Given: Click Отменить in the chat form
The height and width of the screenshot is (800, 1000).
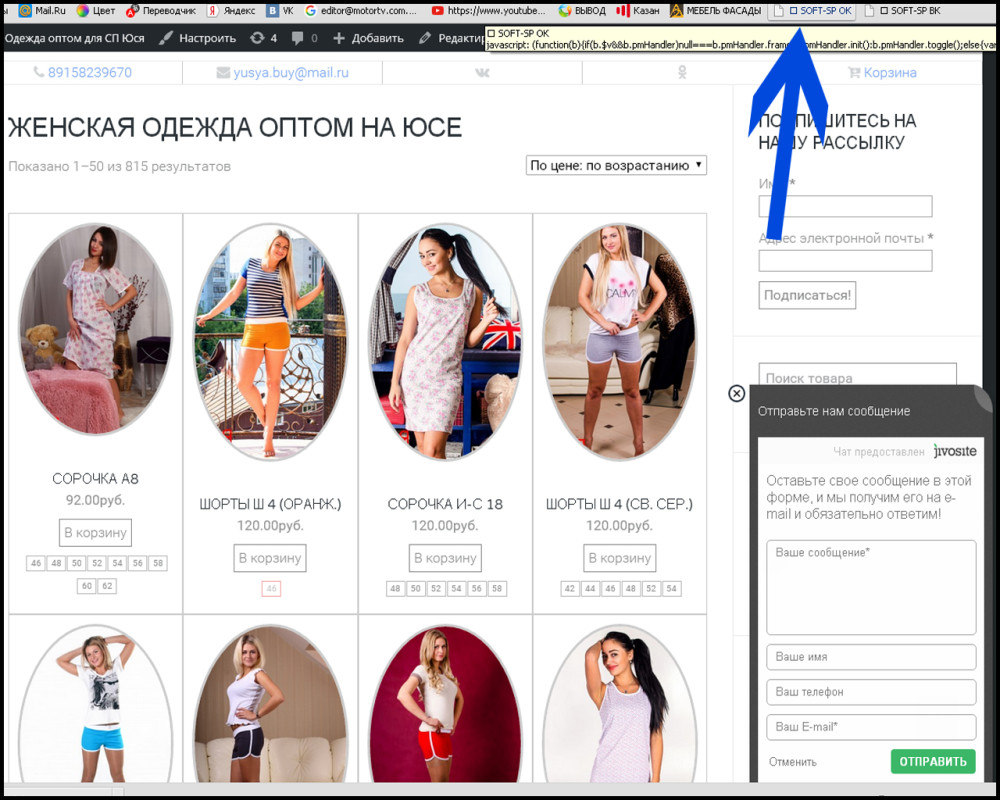Looking at the screenshot, I should [x=793, y=762].
